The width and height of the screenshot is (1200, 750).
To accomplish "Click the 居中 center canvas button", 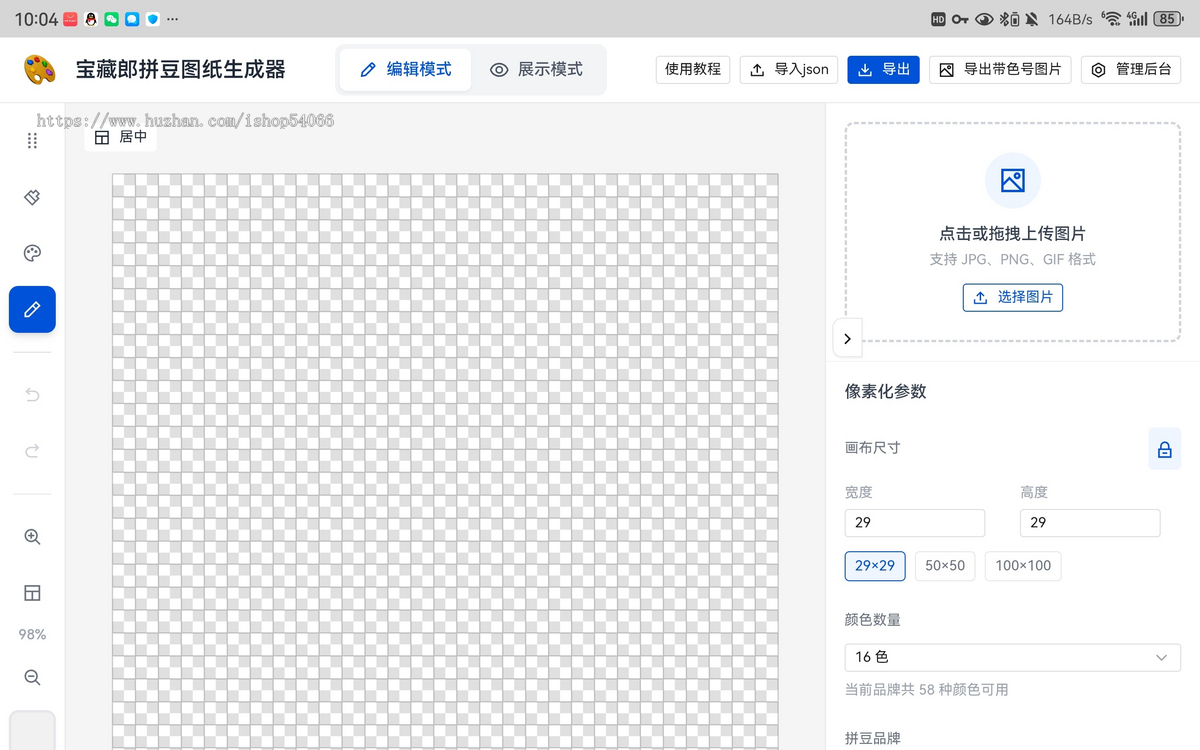I will (x=121, y=137).
